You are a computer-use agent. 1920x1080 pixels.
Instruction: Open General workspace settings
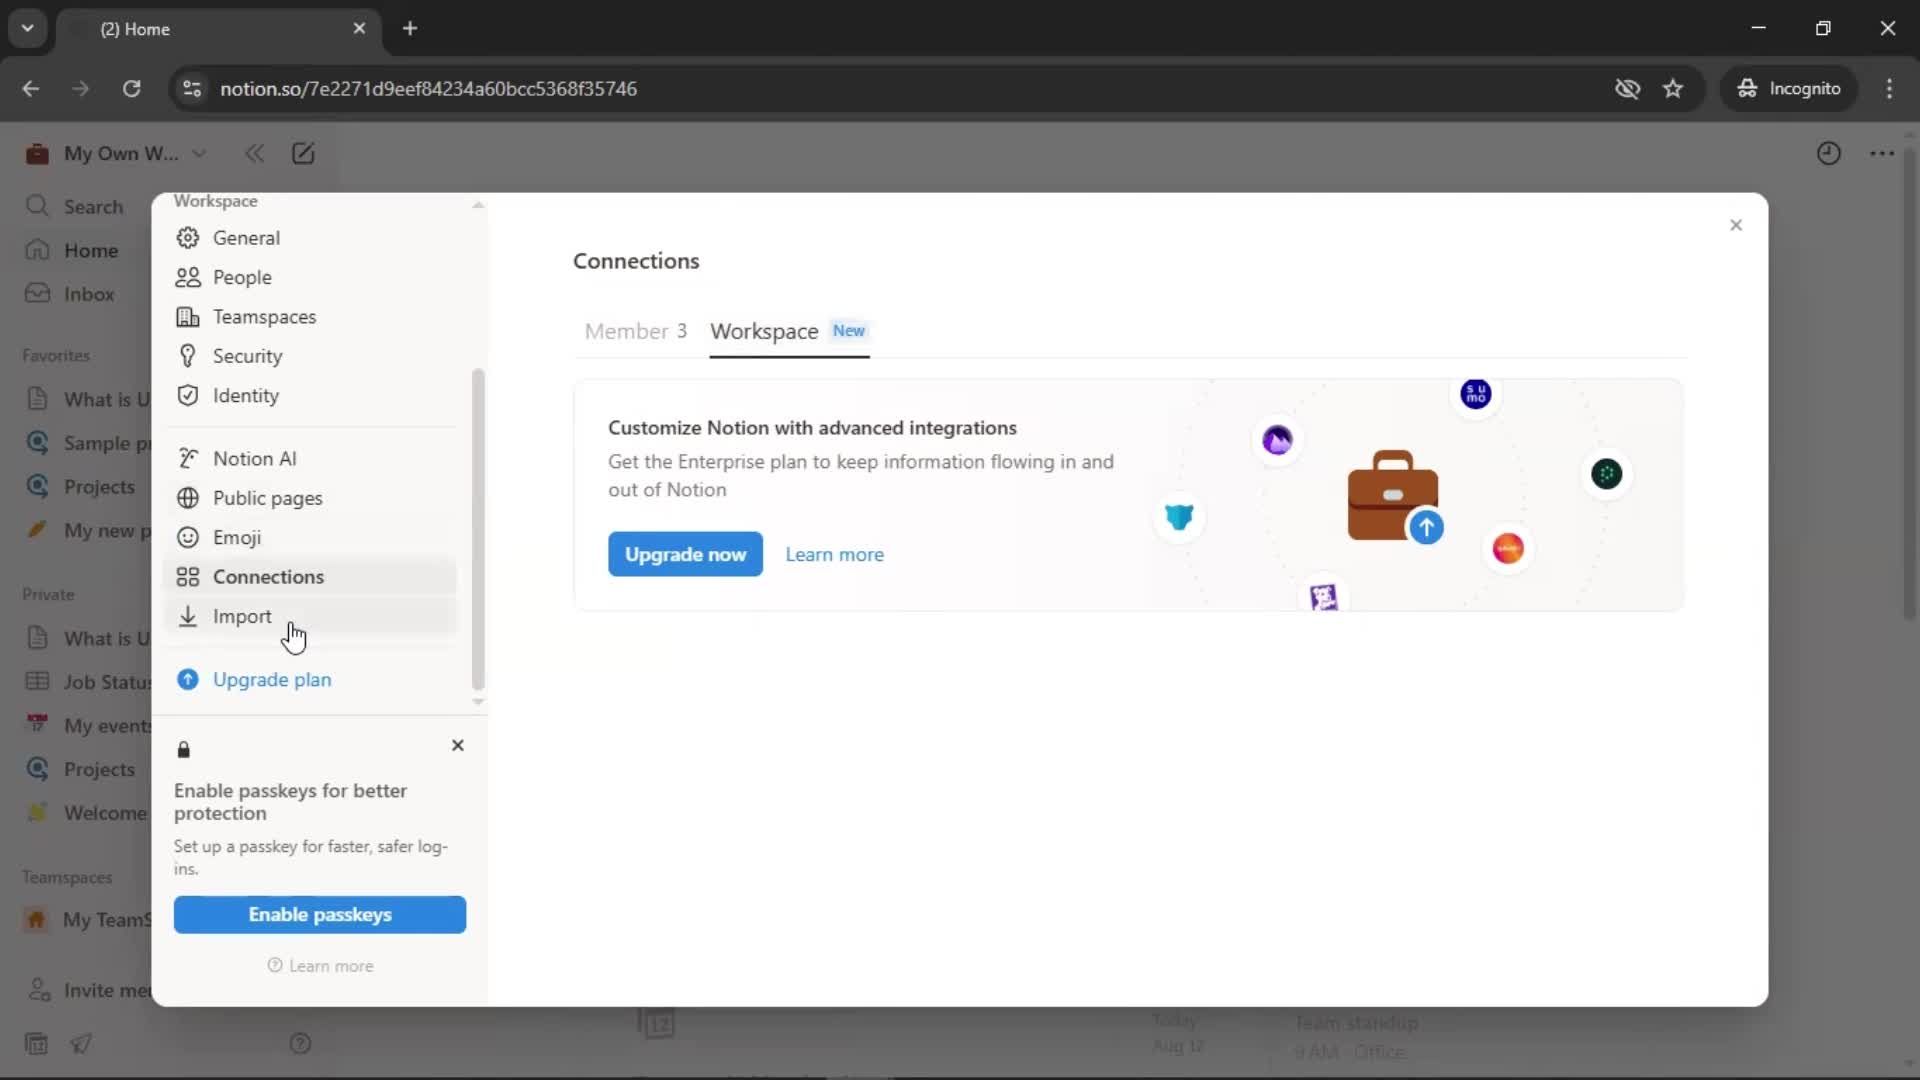310,238
